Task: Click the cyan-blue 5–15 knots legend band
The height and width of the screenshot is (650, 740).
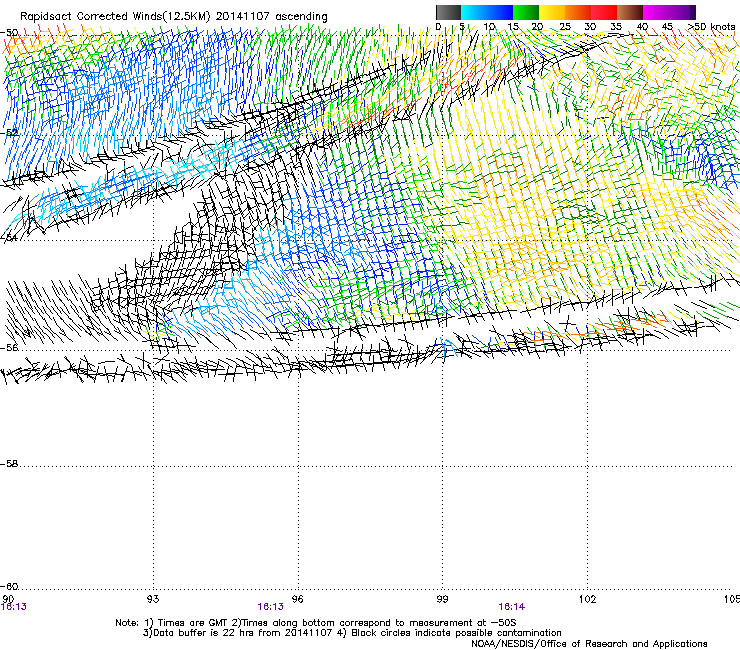Action: [487, 12]
